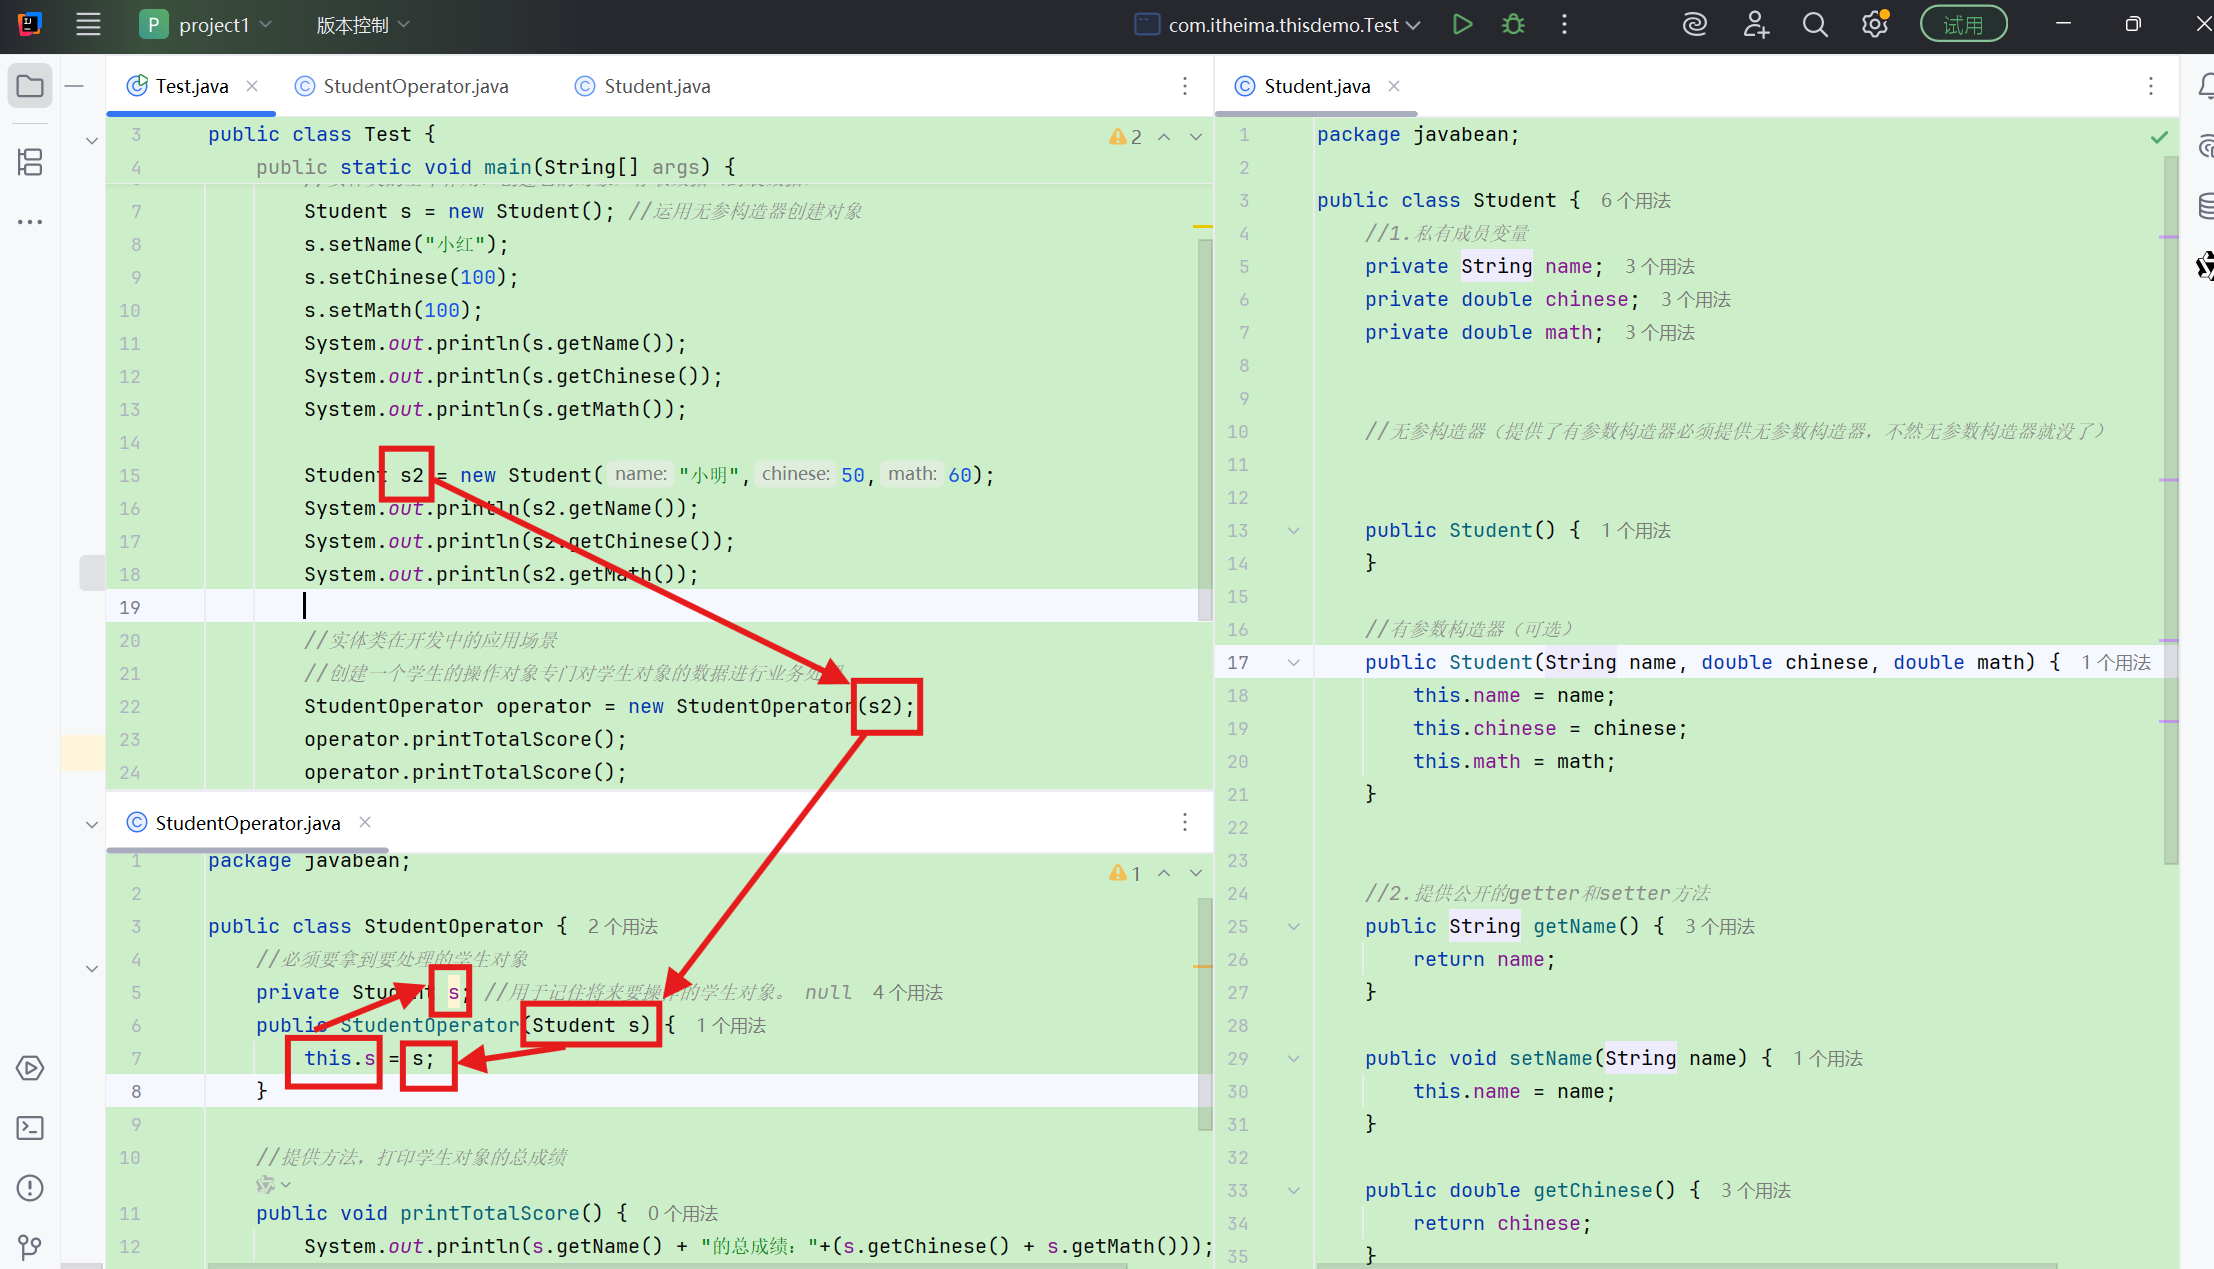The image size is (2214, 1269).
Task: Start debugging with the bug icon
Action: click(1513, 25)
